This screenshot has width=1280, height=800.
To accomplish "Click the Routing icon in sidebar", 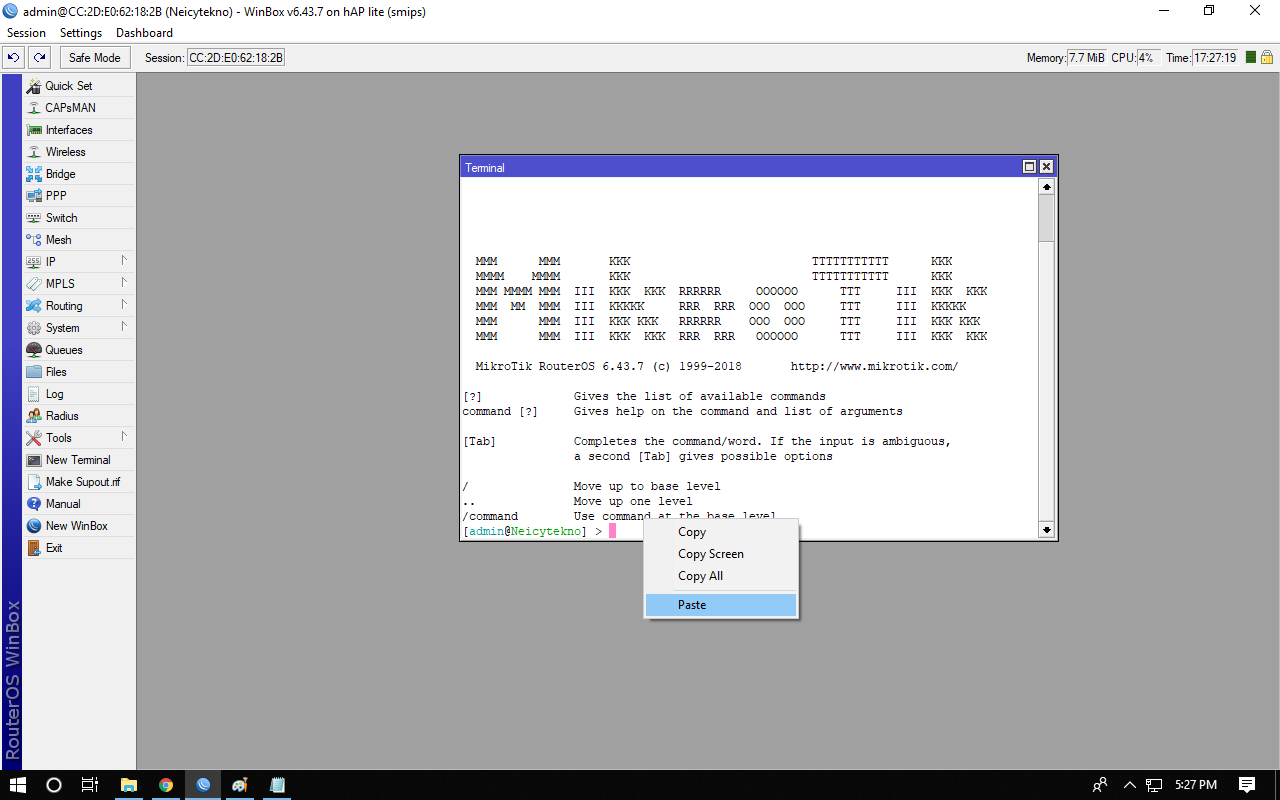I will click(x=34, y=306).
